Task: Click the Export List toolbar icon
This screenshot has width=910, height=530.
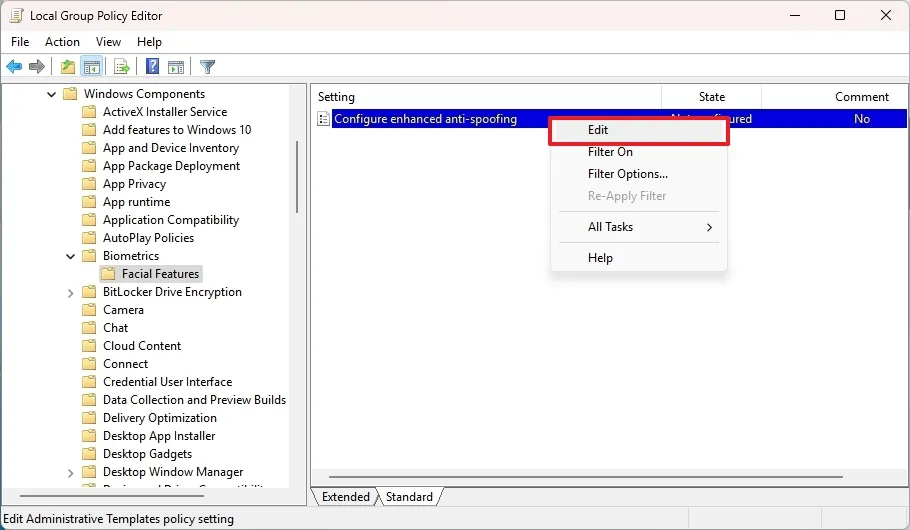Action: click(121, 67)
